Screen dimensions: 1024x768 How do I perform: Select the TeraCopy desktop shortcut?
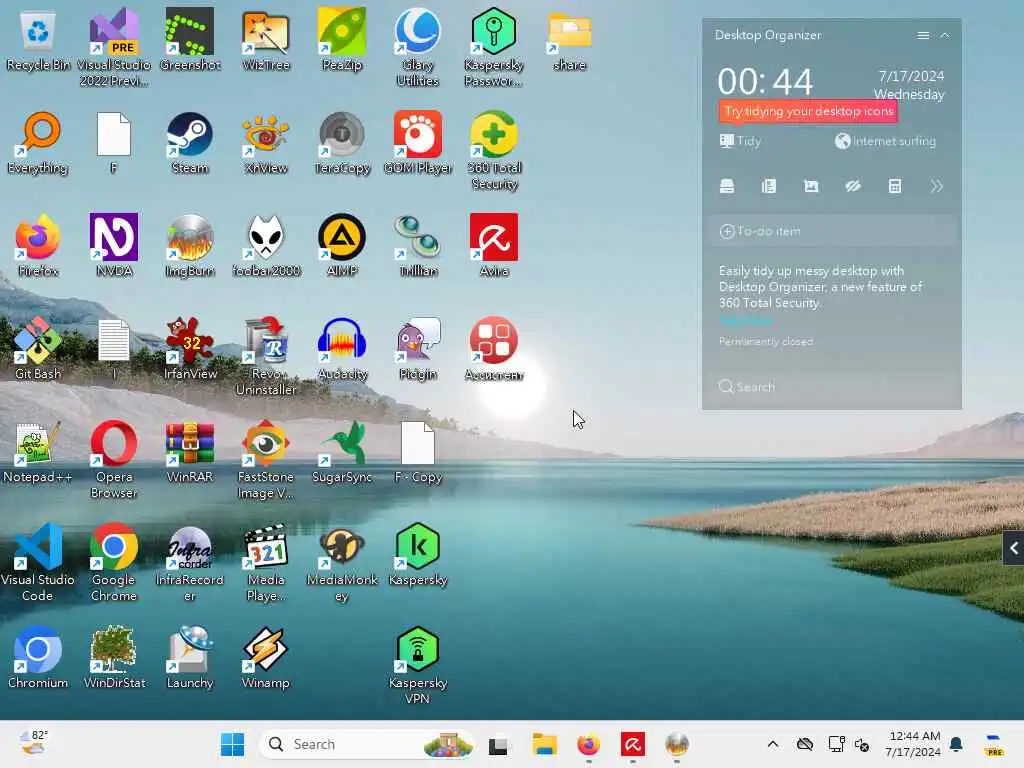tap(342, 142)
